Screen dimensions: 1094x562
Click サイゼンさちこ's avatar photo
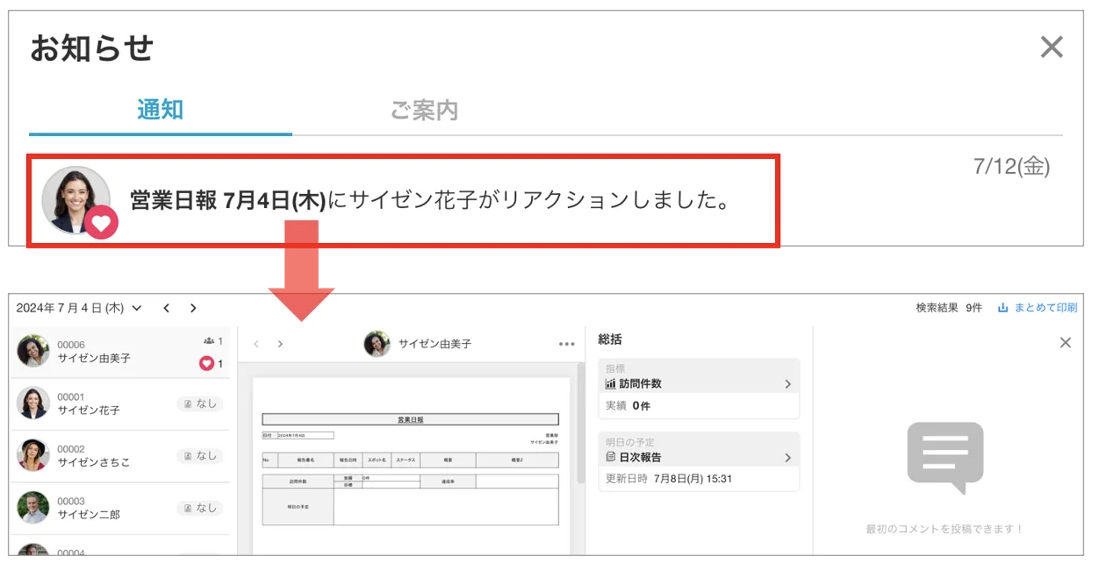coord(33,455)
